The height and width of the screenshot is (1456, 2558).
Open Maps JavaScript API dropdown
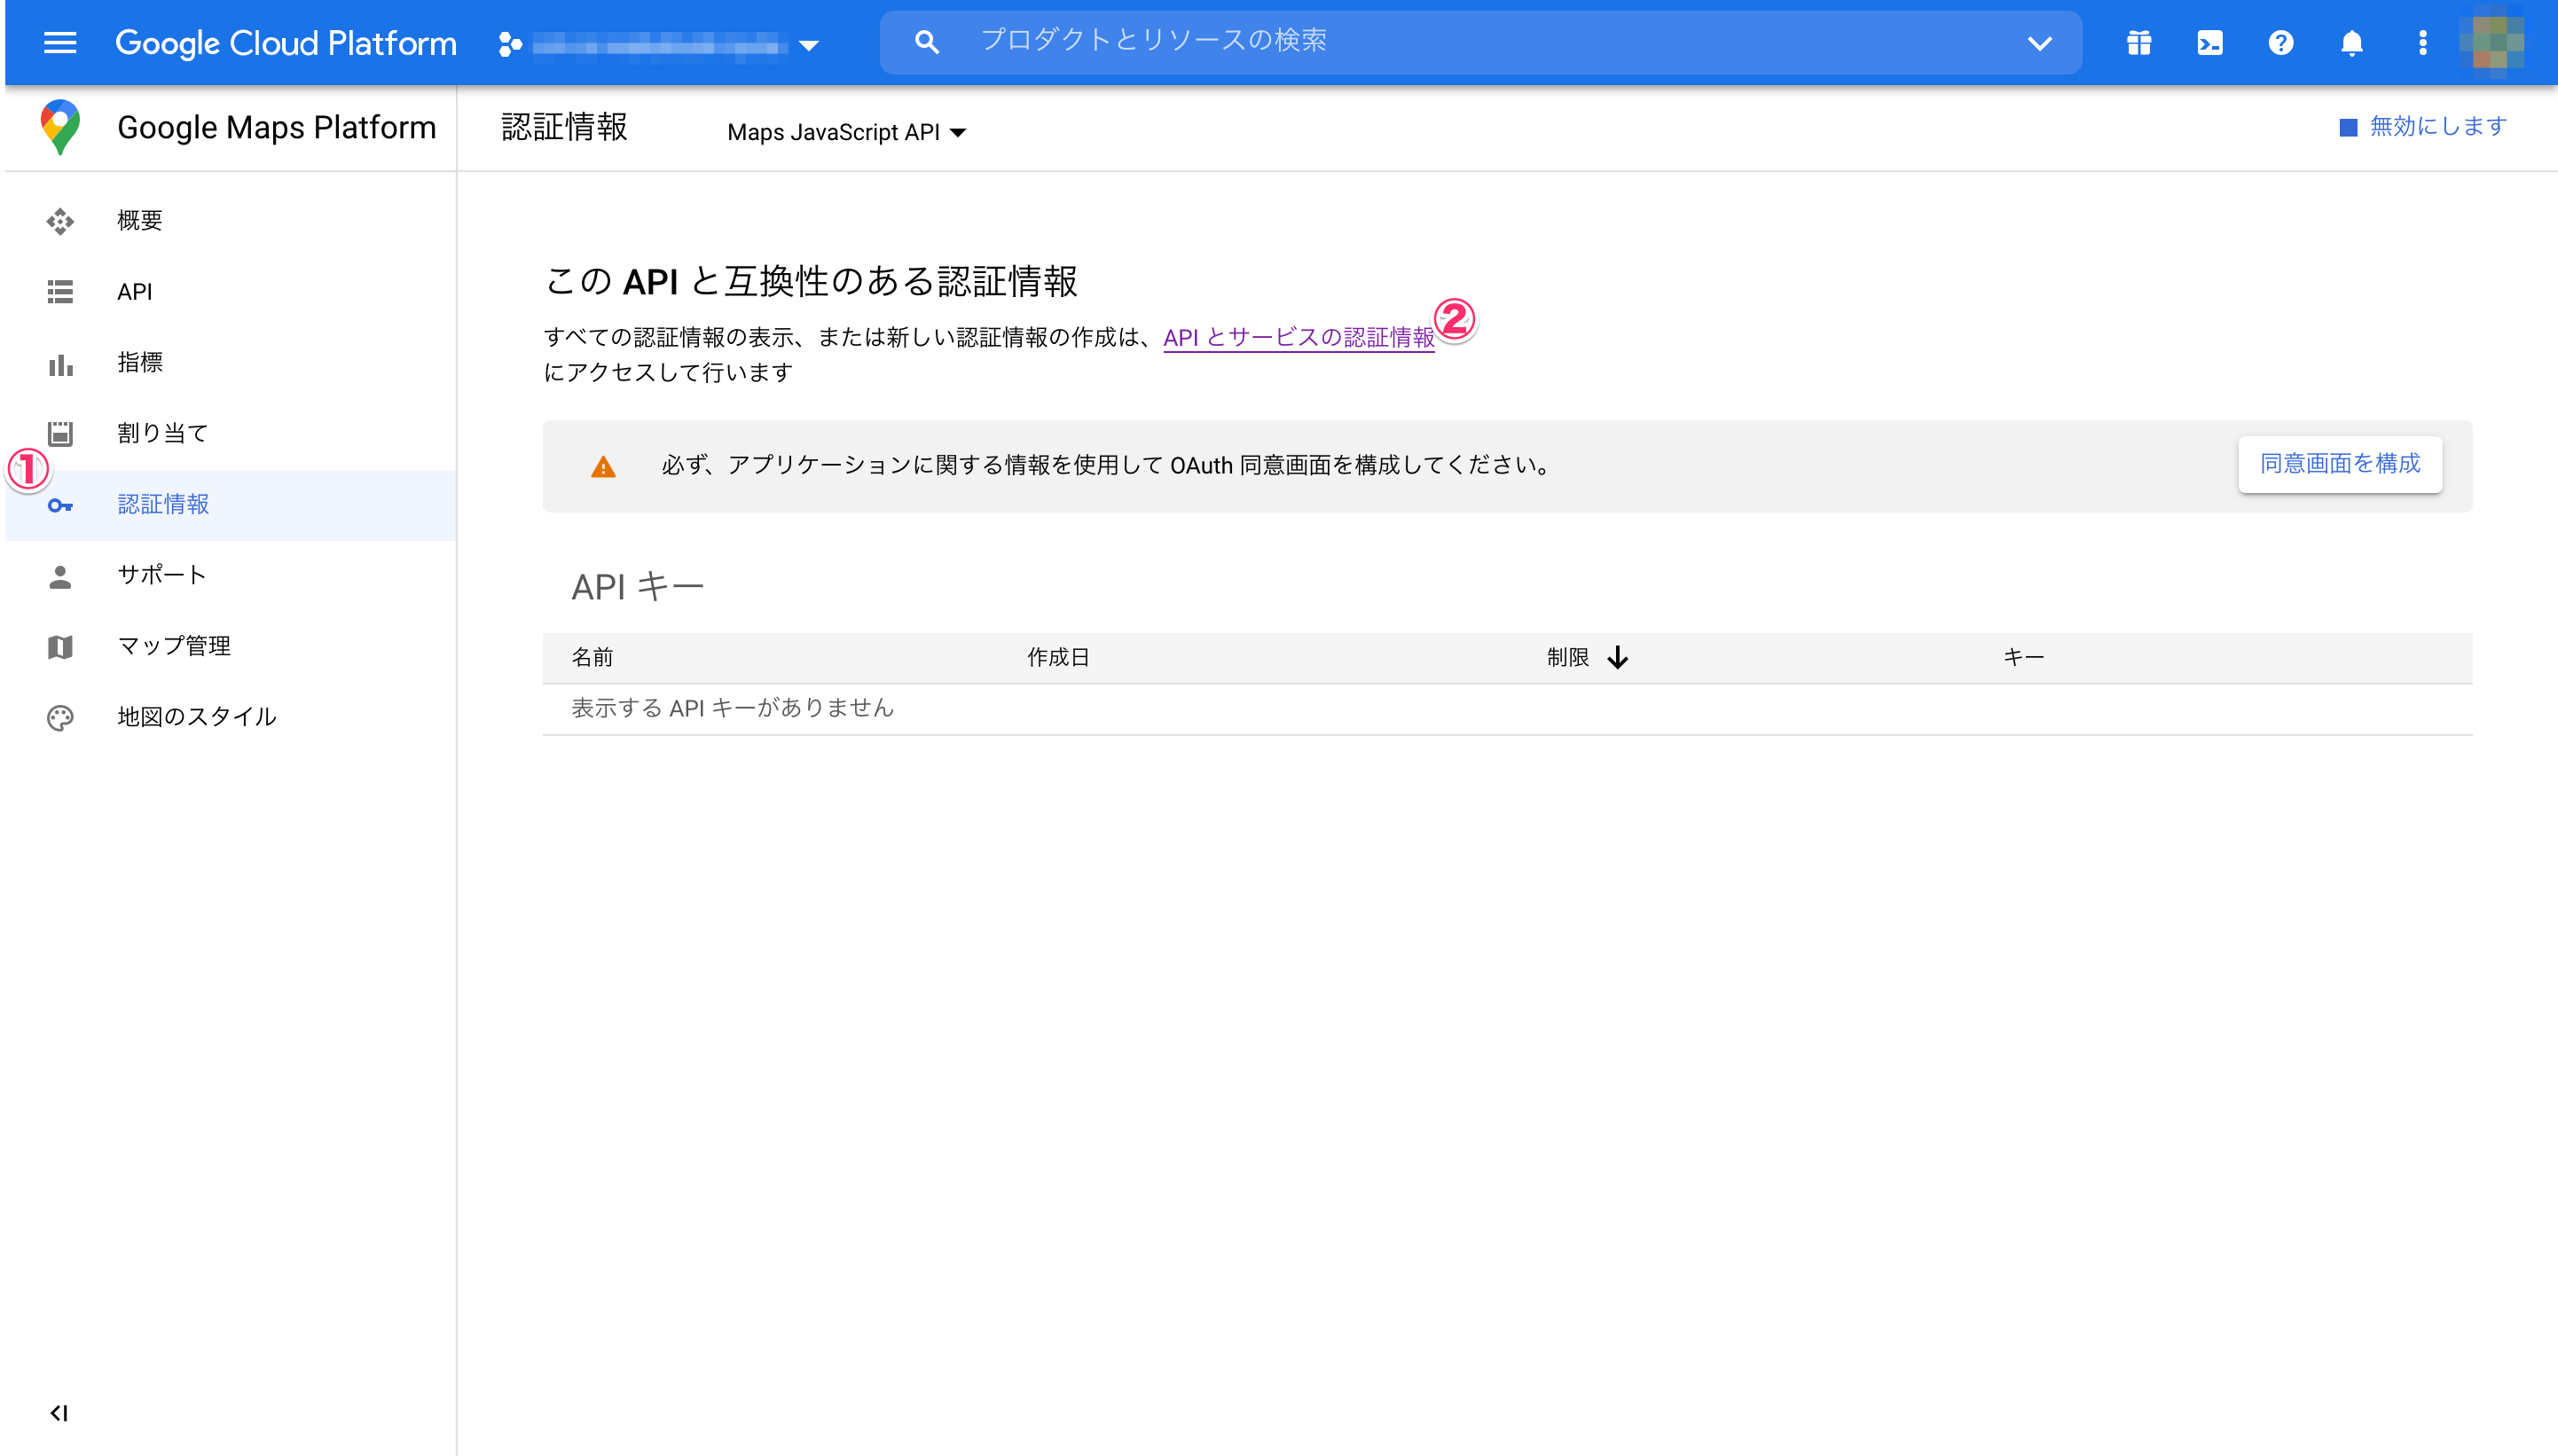(x=846, y=132)
